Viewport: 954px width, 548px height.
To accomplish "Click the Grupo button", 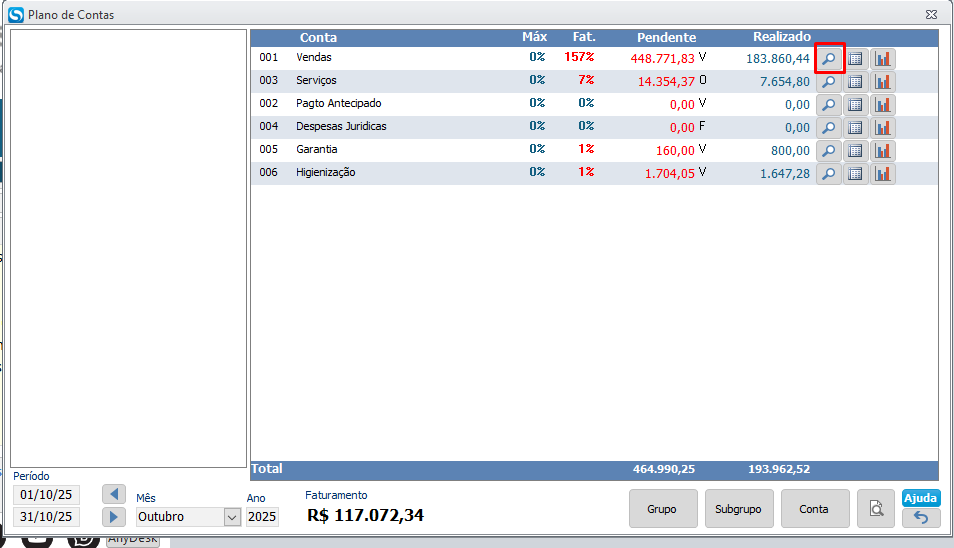I will (x=661, y=509).
